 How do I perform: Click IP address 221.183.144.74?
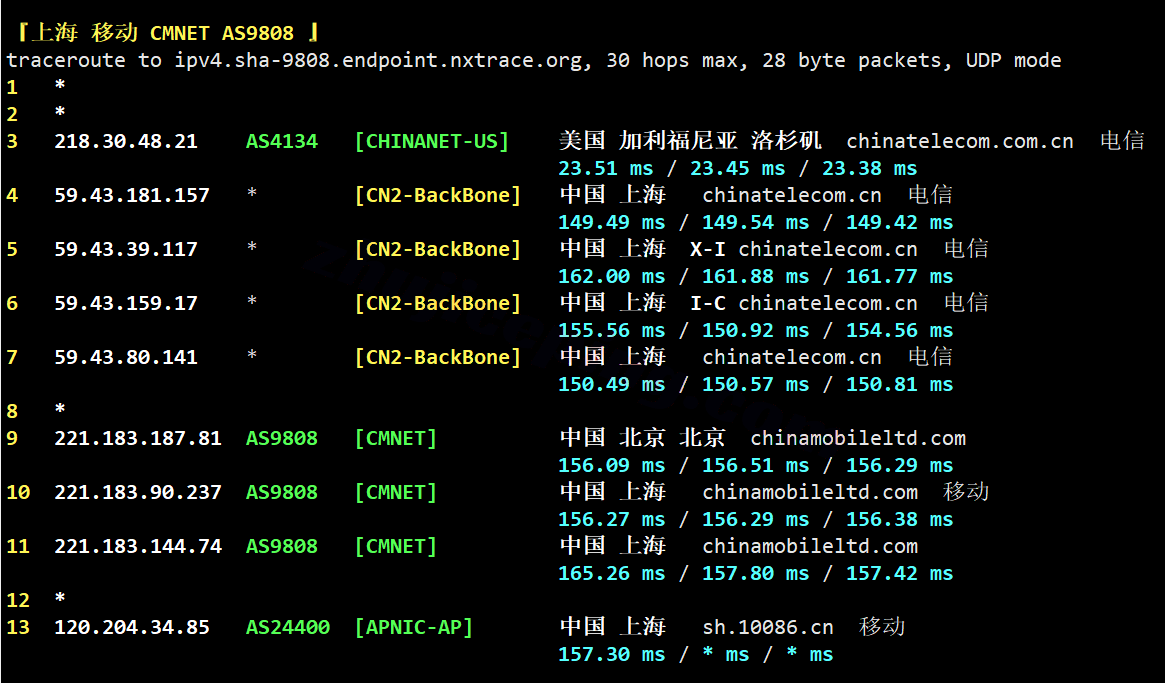click(x=137, y=546)
